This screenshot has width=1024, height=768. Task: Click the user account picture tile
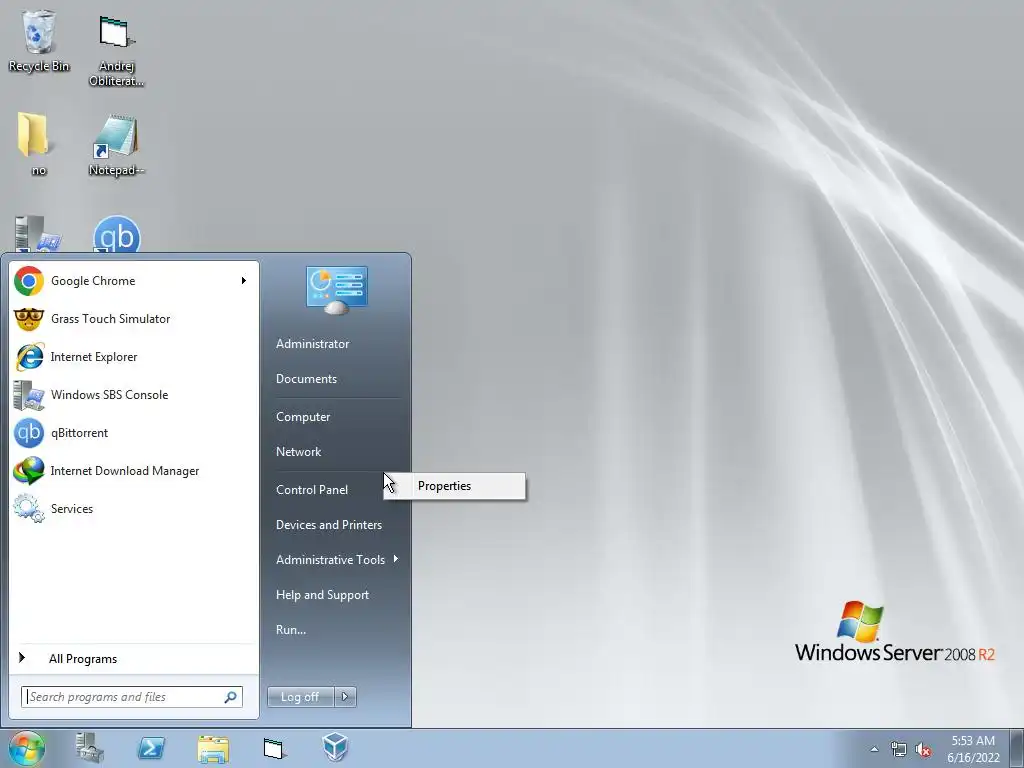pyautogui.click(x=337, y=289)
